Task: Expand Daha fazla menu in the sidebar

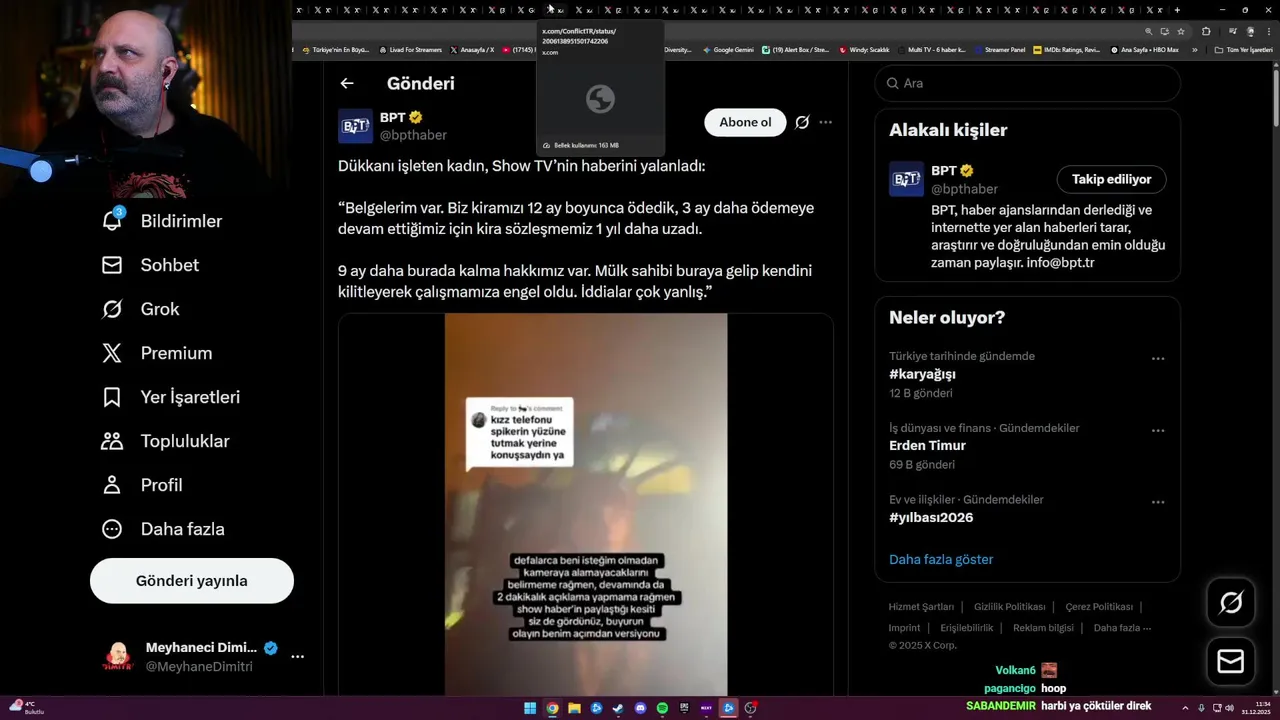Action: (x=164, y=529)
